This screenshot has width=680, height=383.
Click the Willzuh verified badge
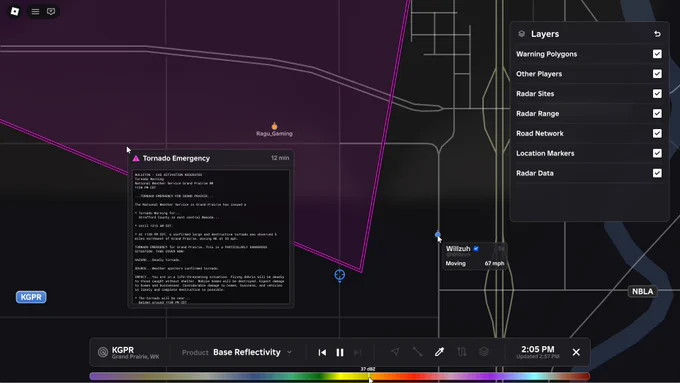coord(476,249)
